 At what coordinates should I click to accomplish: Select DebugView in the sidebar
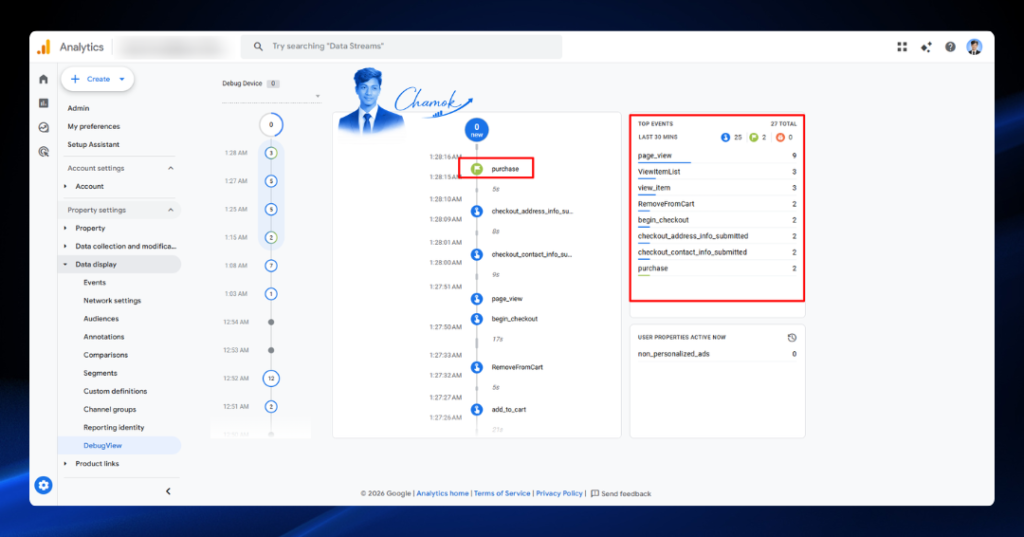point(103,446)
